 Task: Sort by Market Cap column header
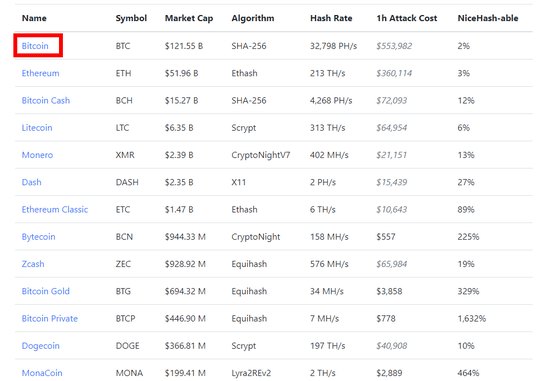point(189,18)
